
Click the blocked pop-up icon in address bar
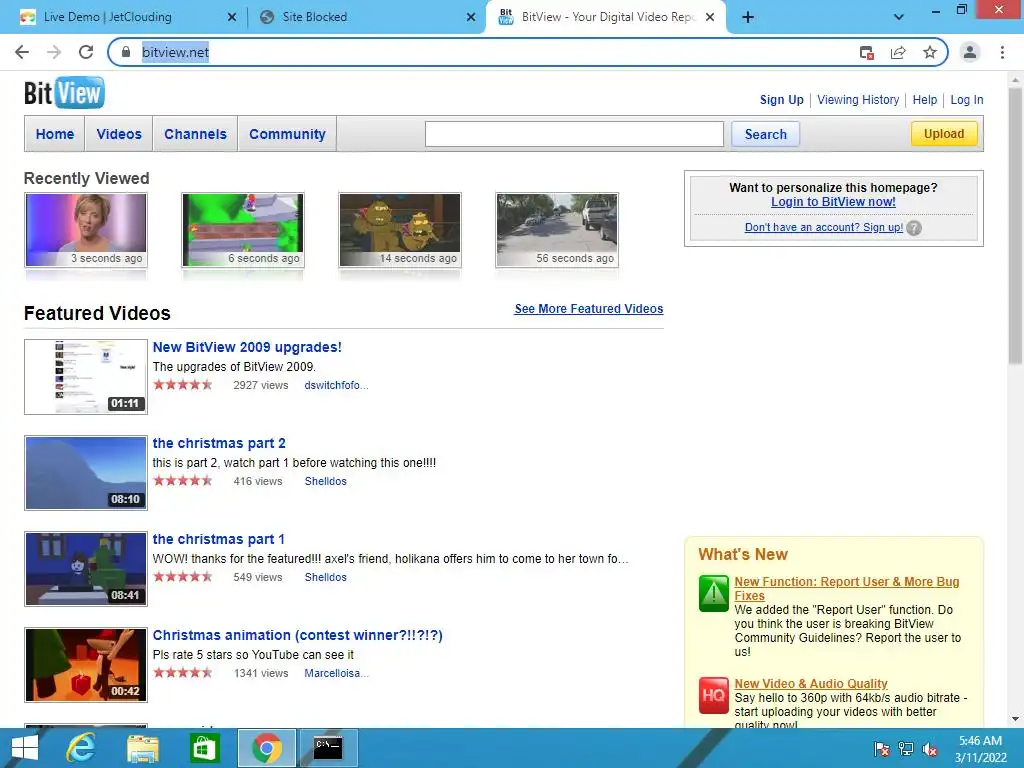tap(867, 52)
